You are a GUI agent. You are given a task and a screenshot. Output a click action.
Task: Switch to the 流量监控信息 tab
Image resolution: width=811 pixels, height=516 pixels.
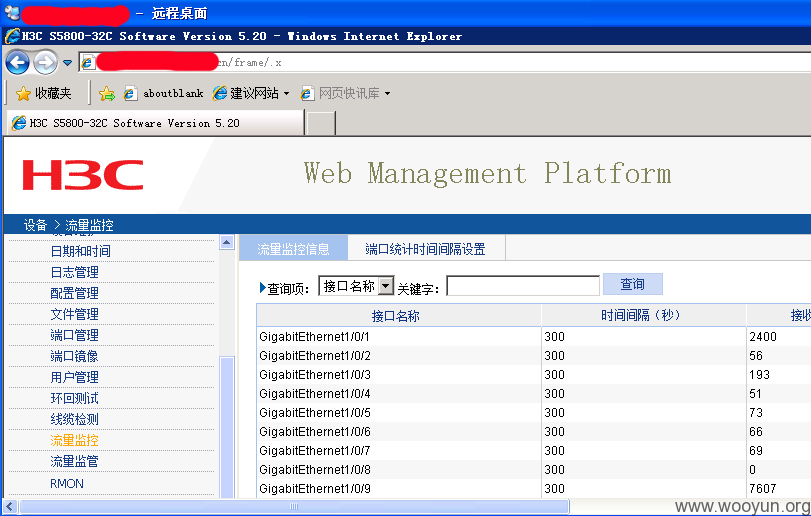point(293,249)
